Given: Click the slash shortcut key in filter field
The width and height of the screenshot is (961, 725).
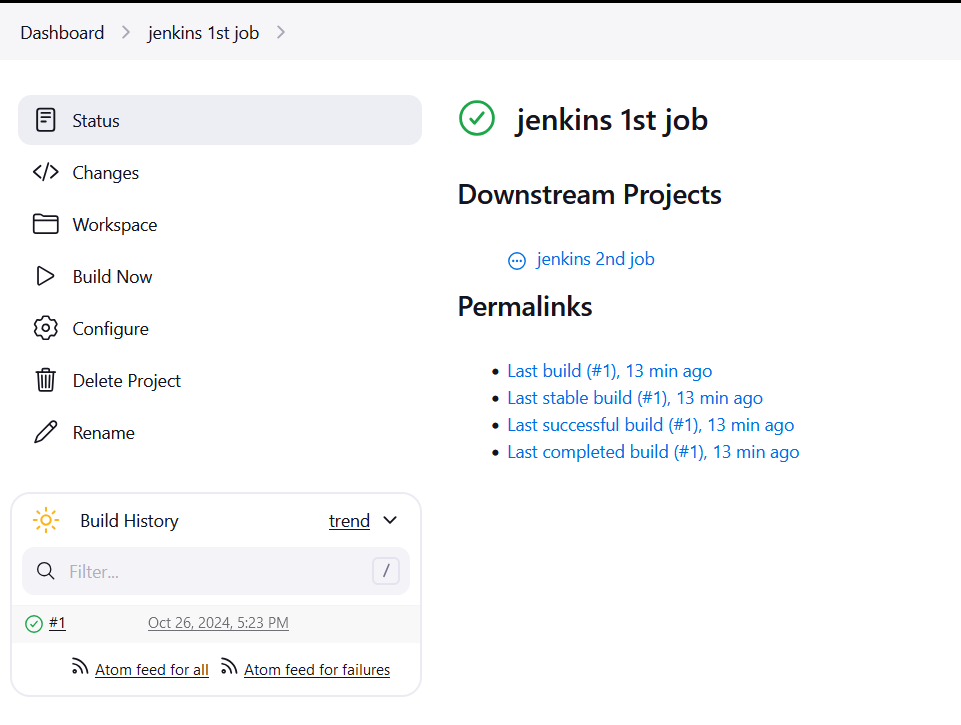Looking at the screenshot, I should [386, 571].
